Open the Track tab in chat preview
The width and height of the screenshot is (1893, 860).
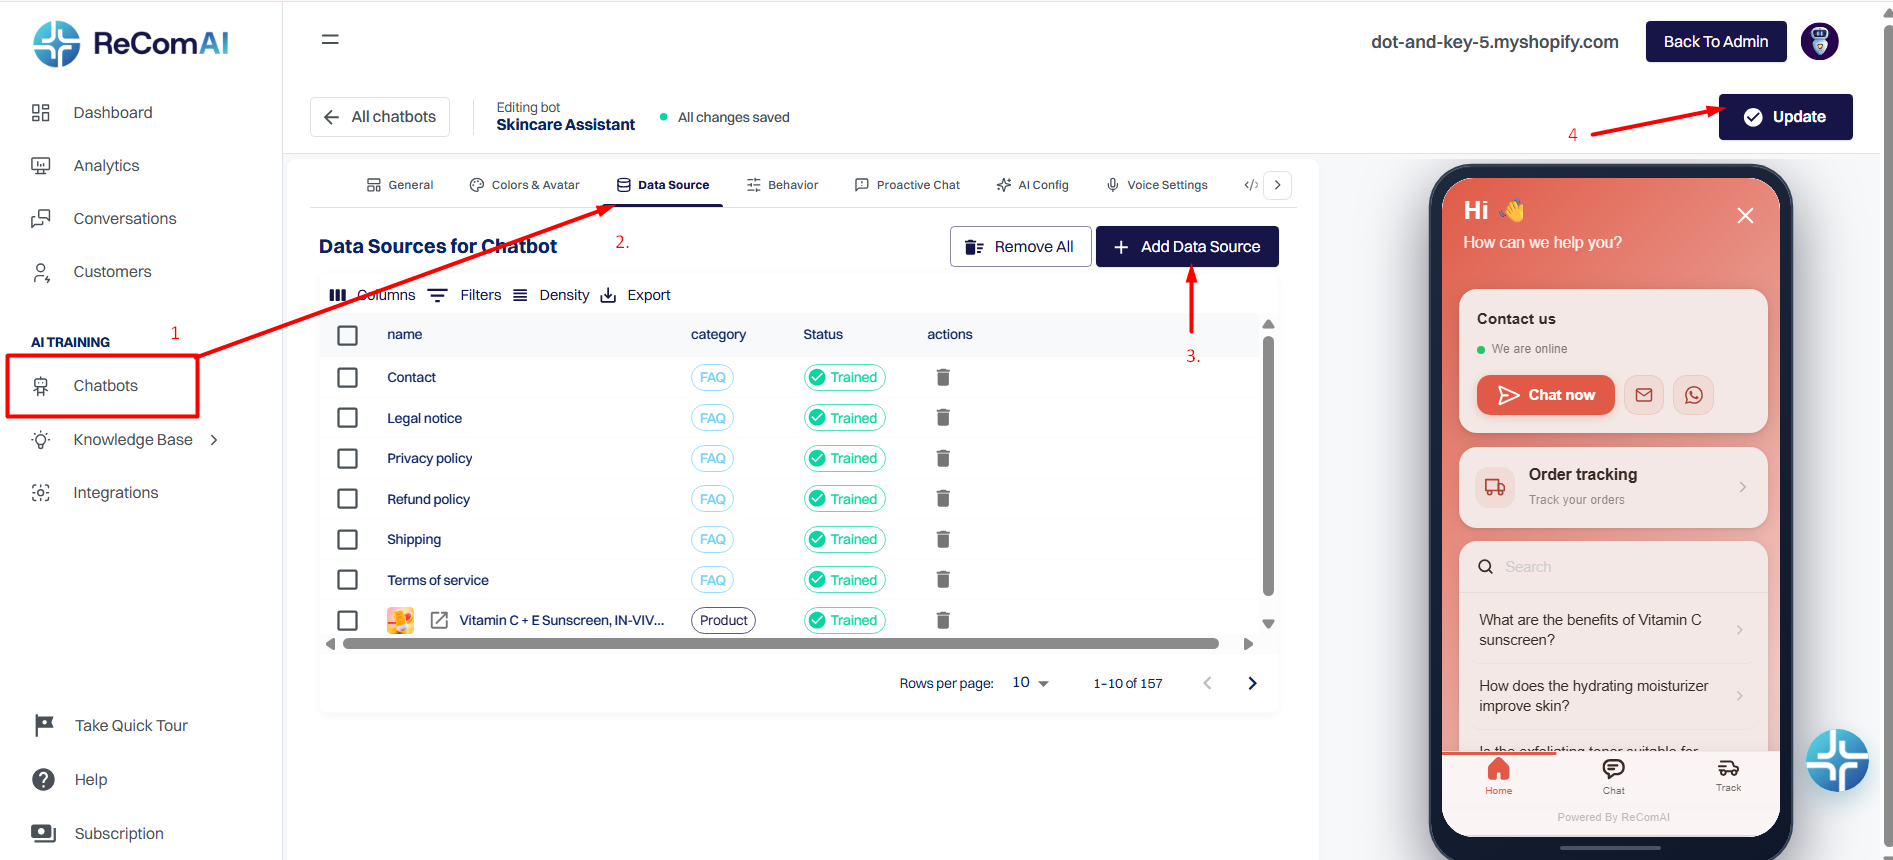[x=1728, y=775]
